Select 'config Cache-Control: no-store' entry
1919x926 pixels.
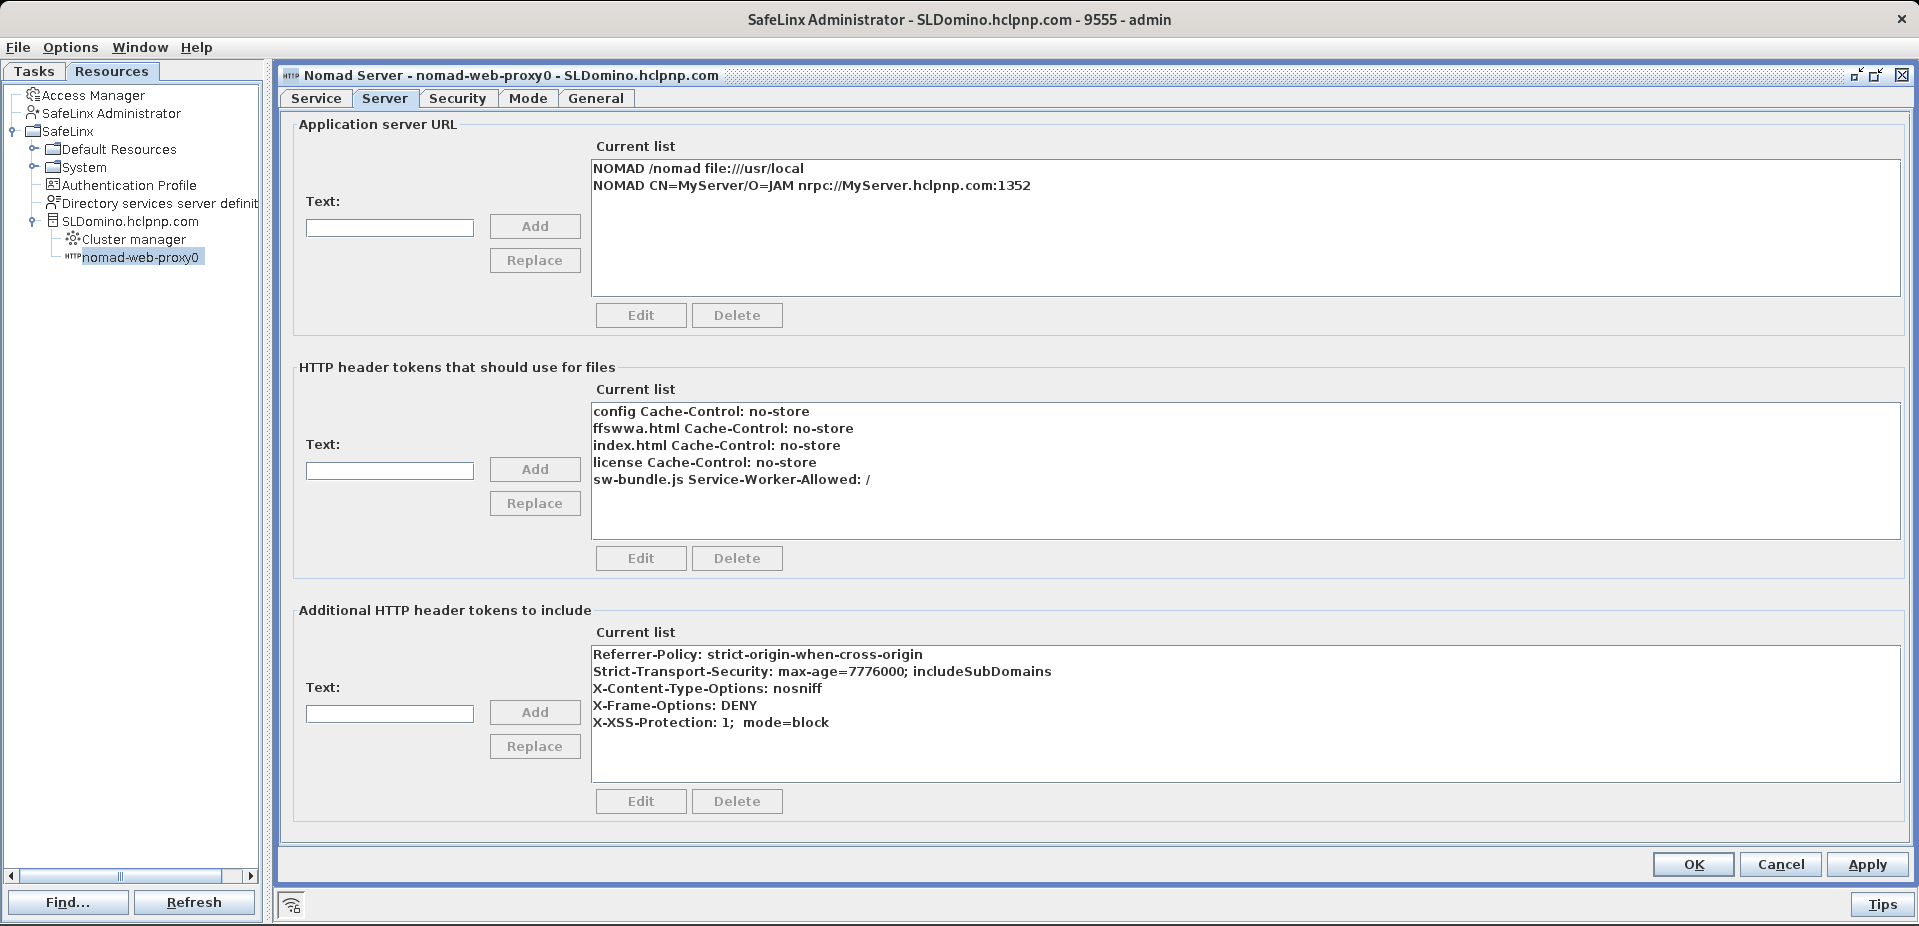click(1245, 411)
